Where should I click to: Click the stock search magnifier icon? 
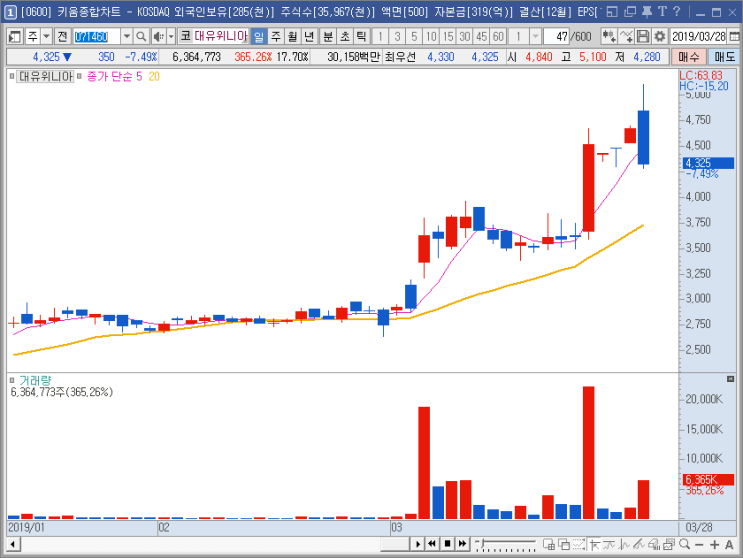(141, 36)
